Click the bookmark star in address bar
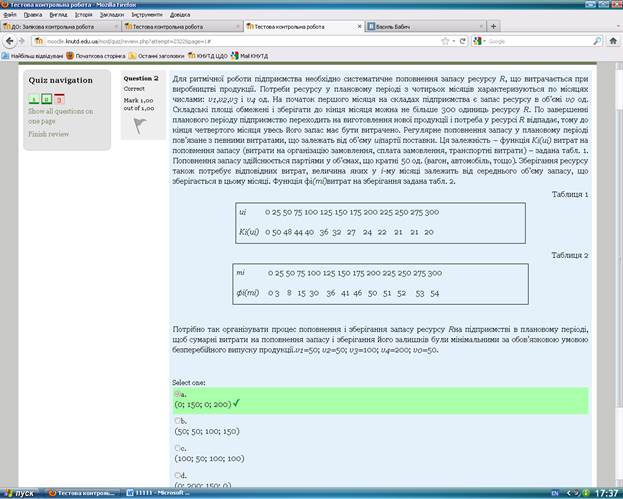Screen dimensions: 623x499 click(x=445, y=41)
